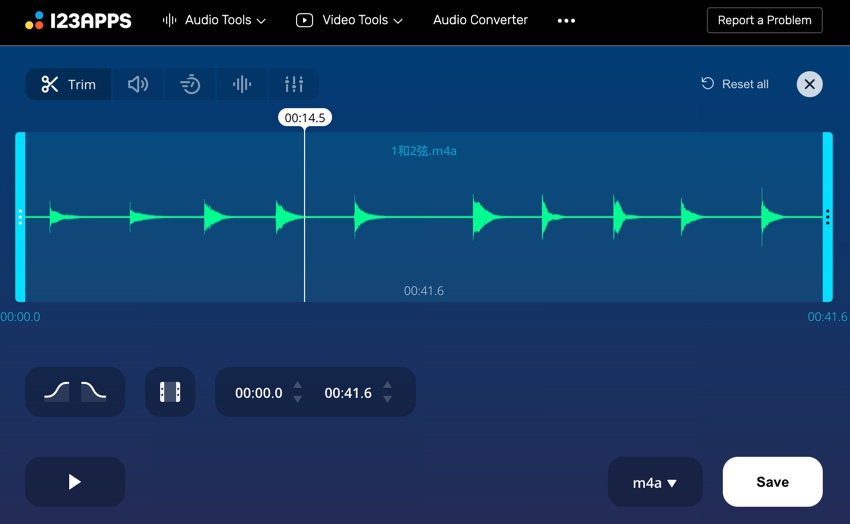
Task: Open the m4a format dropdown
Action: point(655,482)
